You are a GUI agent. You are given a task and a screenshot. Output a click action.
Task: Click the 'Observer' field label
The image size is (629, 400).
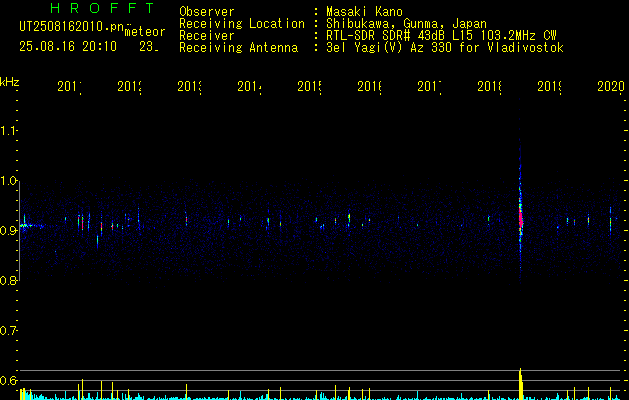coord(207,12)
